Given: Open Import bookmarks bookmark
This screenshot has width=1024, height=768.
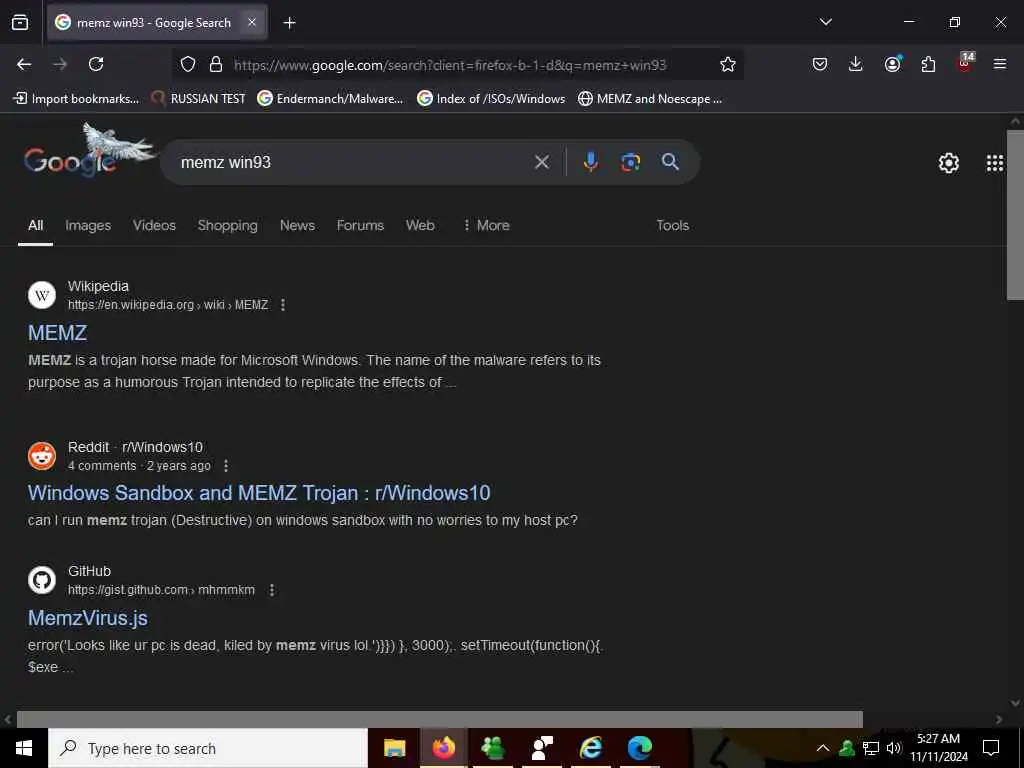Looking at the screenshot, I should pos(76,99).
